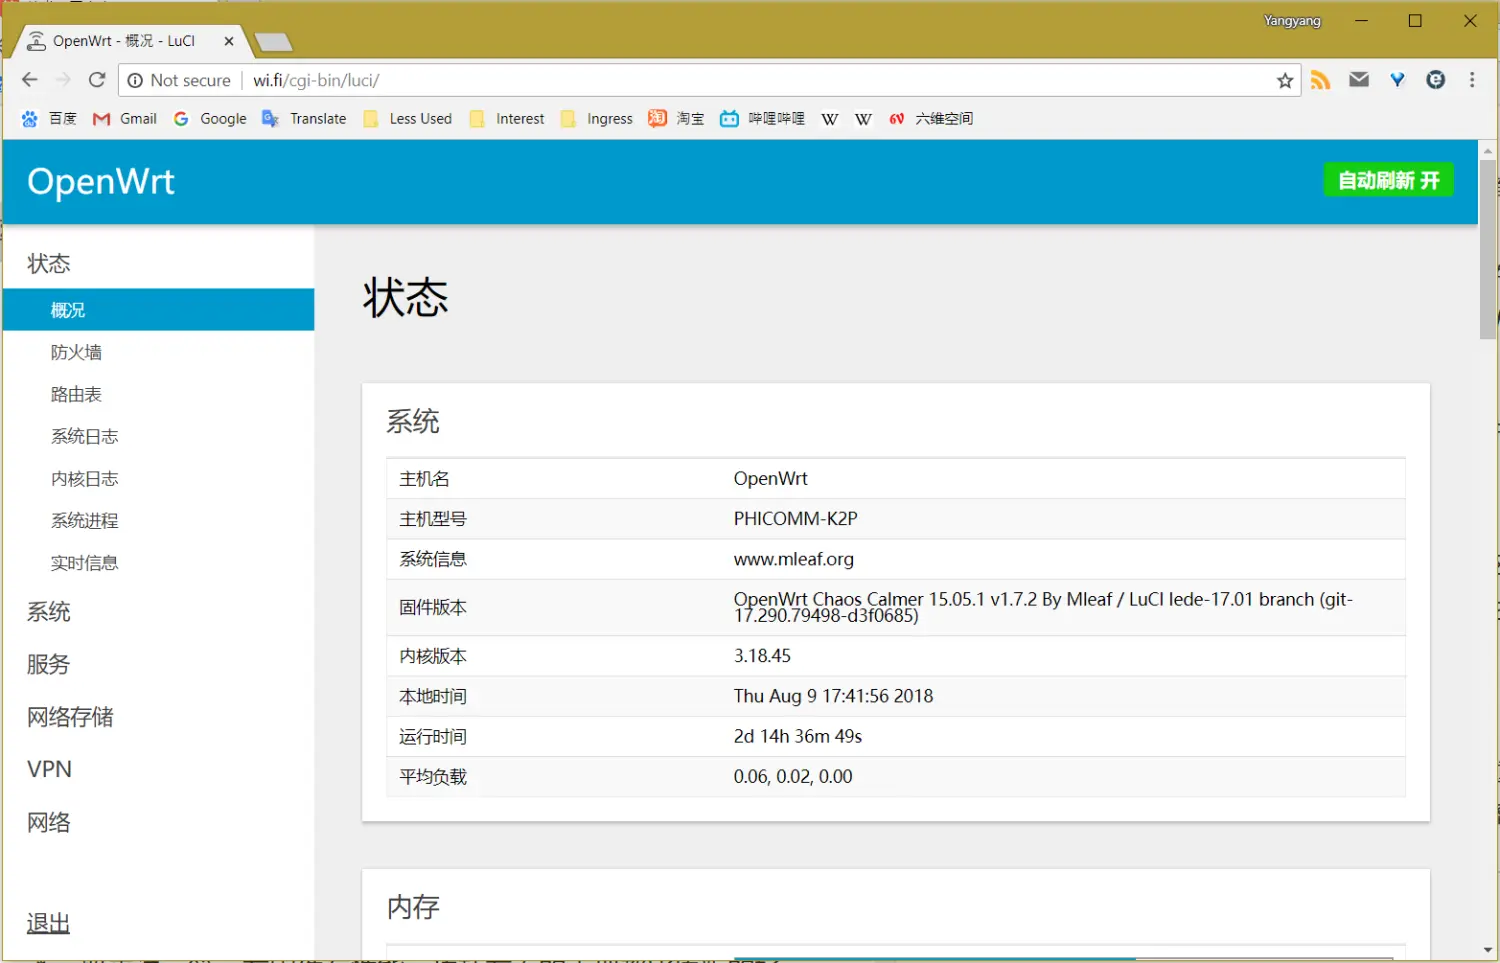
Task: Open the Google bookmark
Action: pyautogui.click(x=210, y=119)
